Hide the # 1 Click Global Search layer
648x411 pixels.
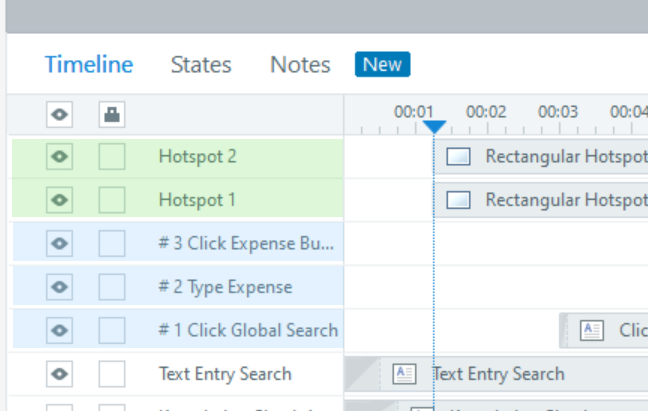tap(60, 330)
